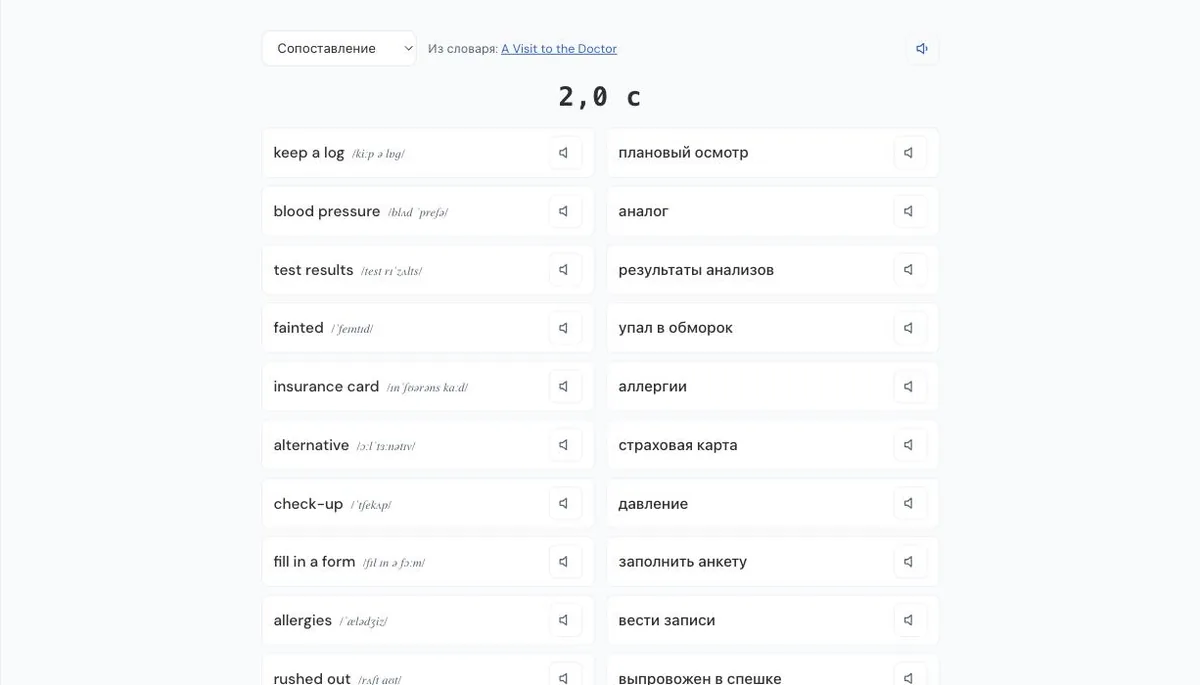Select the "insurance card" word card
This screenshot has height=685, width=1200.
click(x=428, y=387)
